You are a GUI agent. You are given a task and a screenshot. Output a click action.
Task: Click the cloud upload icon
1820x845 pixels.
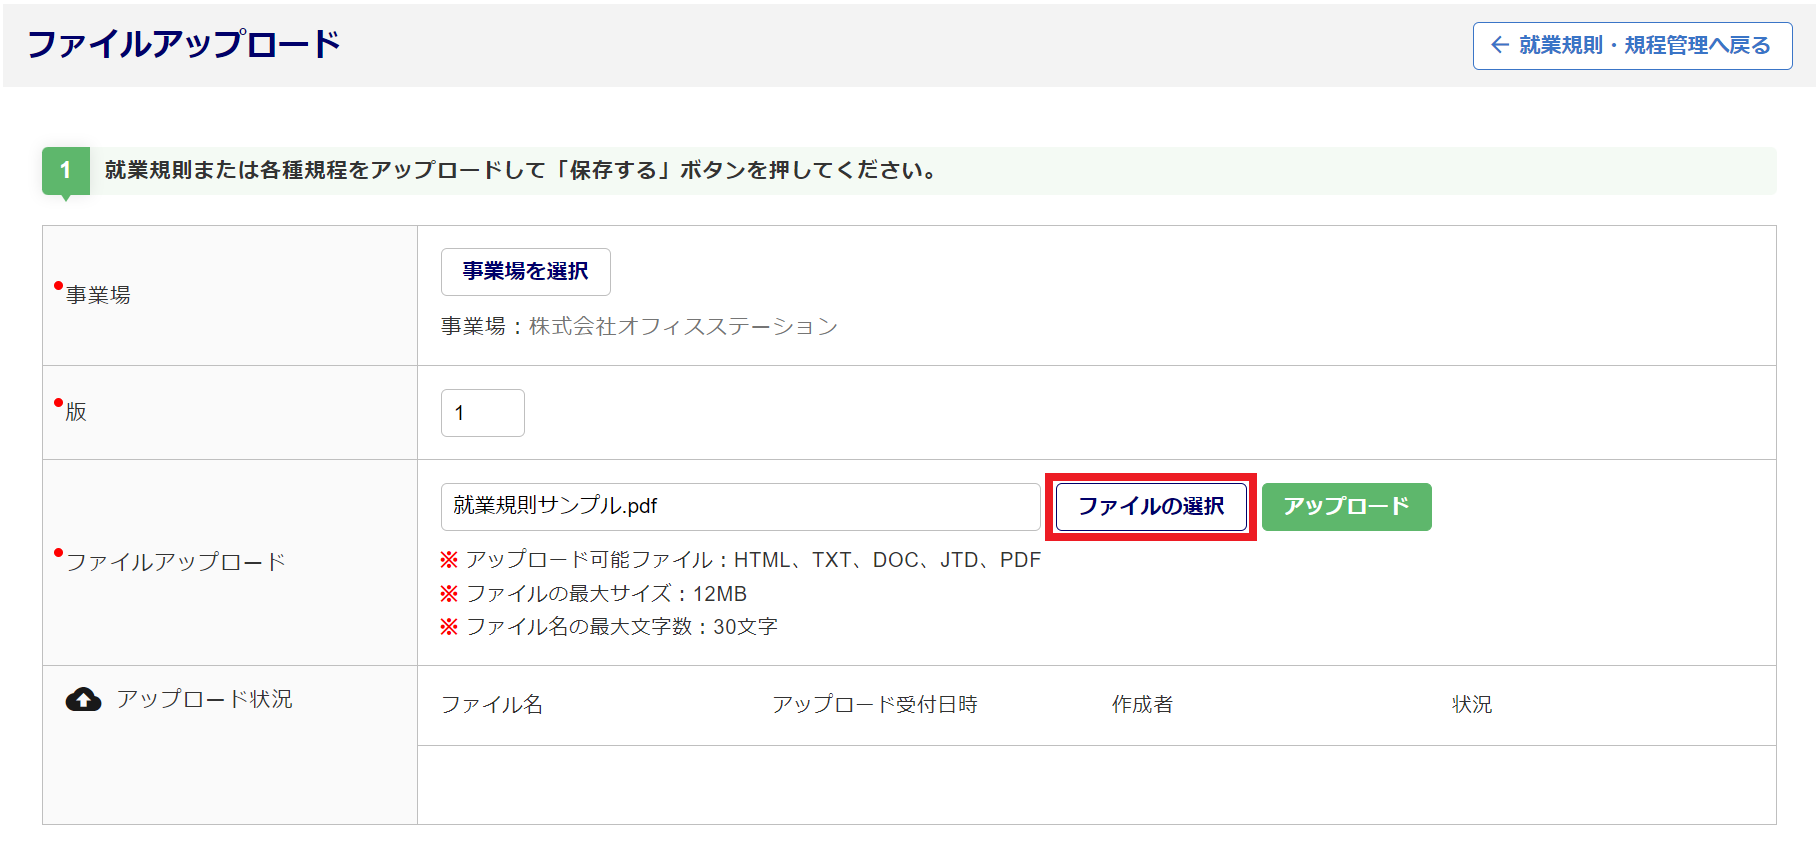(x=83, y=700)
